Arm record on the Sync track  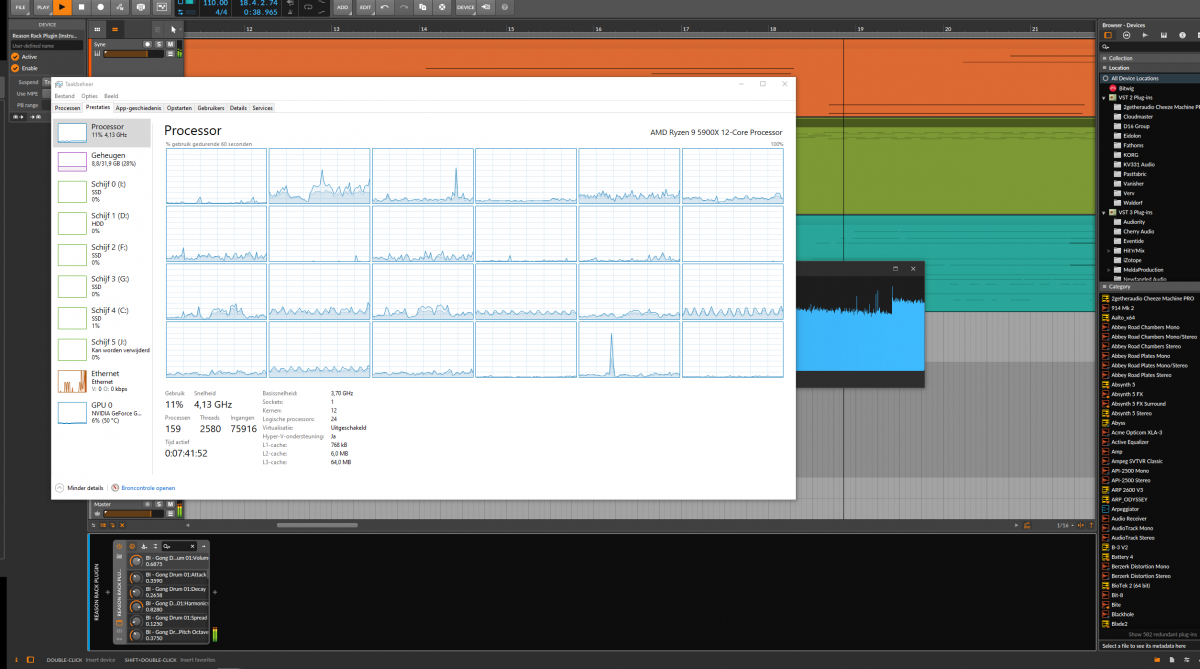pyautogui.click(x=147, y=44)
